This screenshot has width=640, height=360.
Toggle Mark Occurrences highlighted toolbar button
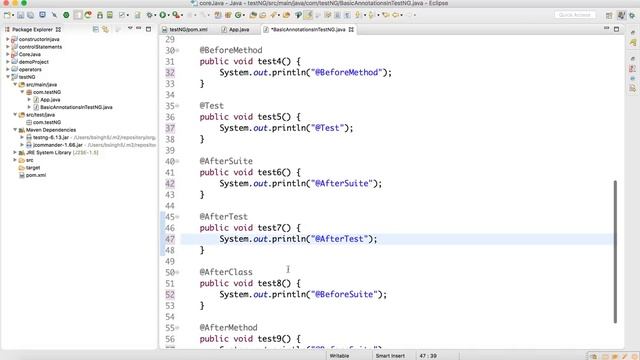308,15
